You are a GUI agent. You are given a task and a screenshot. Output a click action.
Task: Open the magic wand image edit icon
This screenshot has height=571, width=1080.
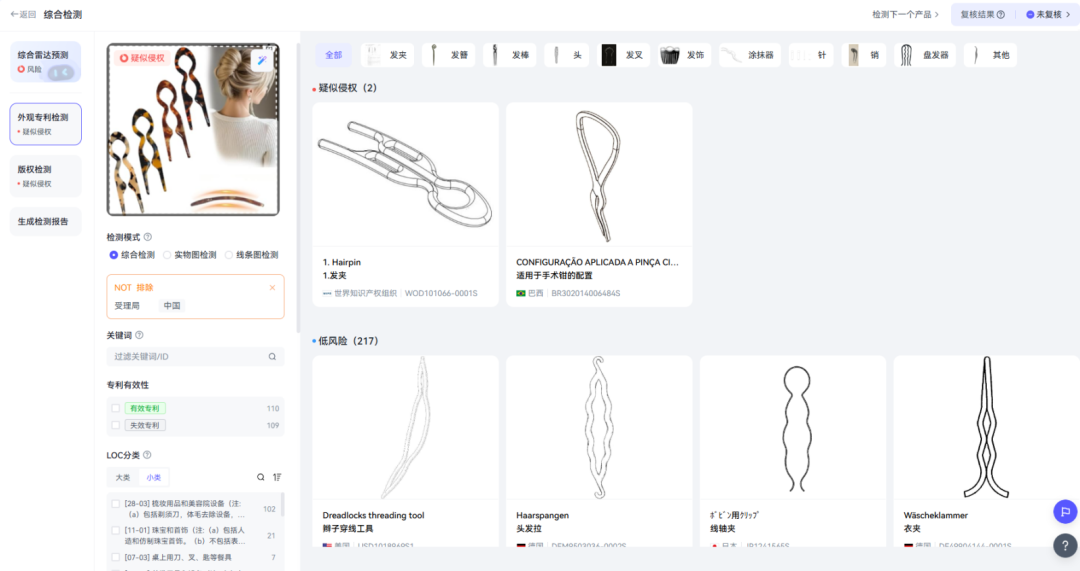tap(262, 61)
